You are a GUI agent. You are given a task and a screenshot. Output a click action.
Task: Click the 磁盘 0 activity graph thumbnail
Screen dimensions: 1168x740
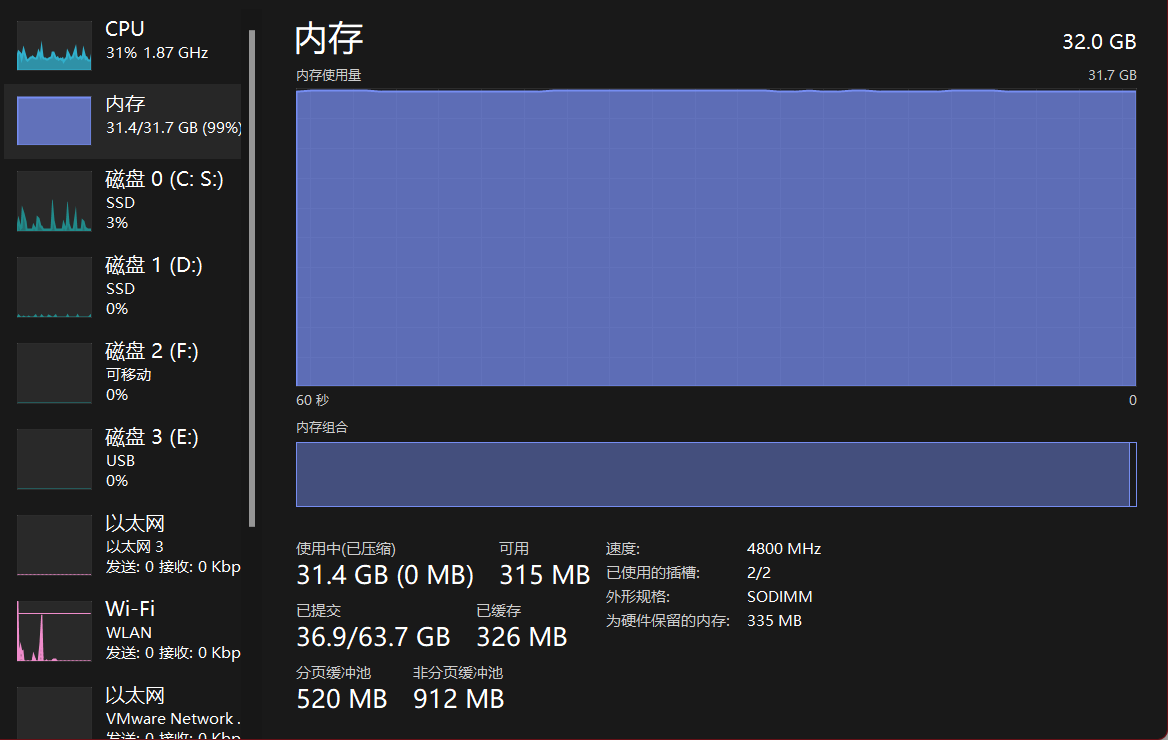point(54,201)
